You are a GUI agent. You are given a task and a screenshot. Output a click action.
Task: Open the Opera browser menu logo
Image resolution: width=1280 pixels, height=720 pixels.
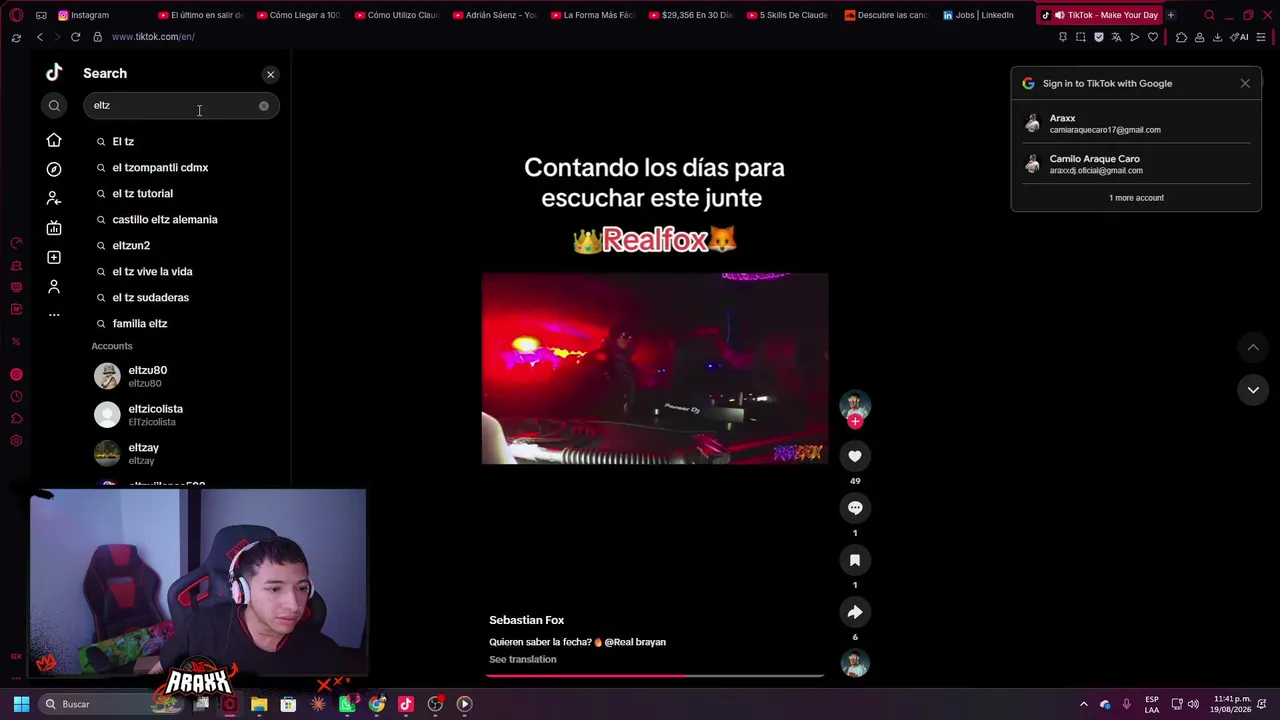(16, 15)
